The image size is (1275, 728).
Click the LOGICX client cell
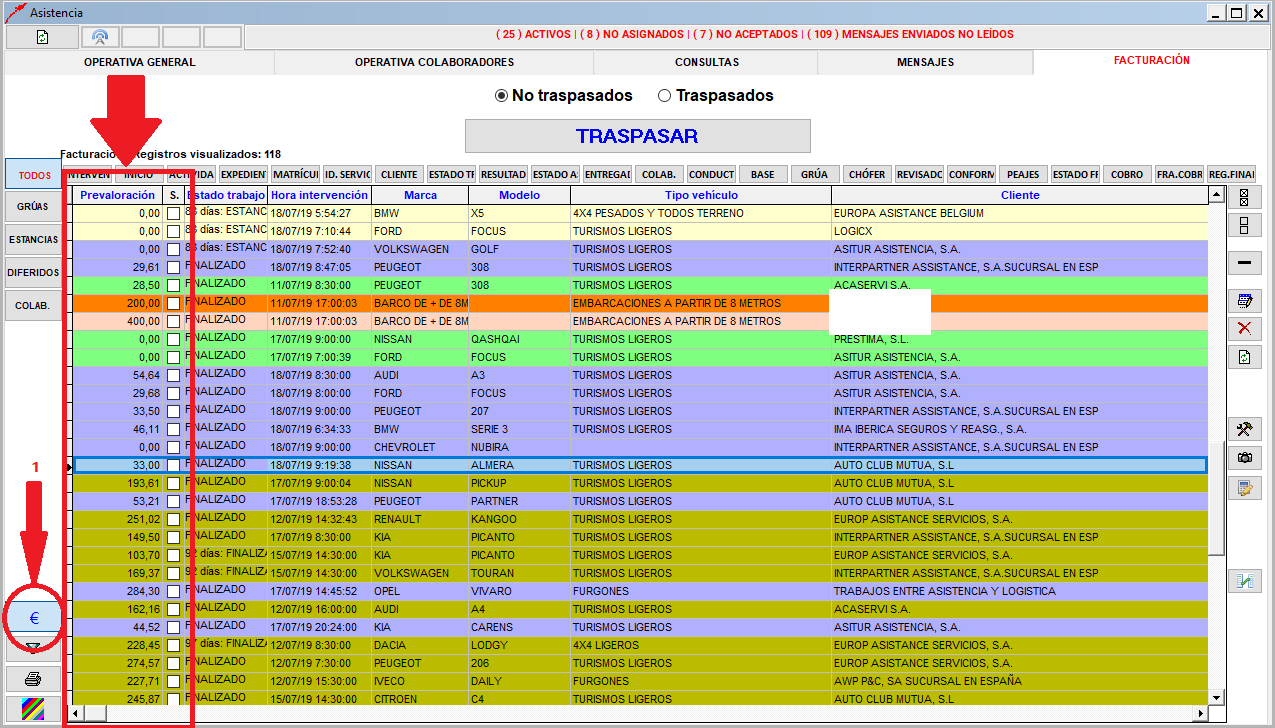(x=1019, y=231)
